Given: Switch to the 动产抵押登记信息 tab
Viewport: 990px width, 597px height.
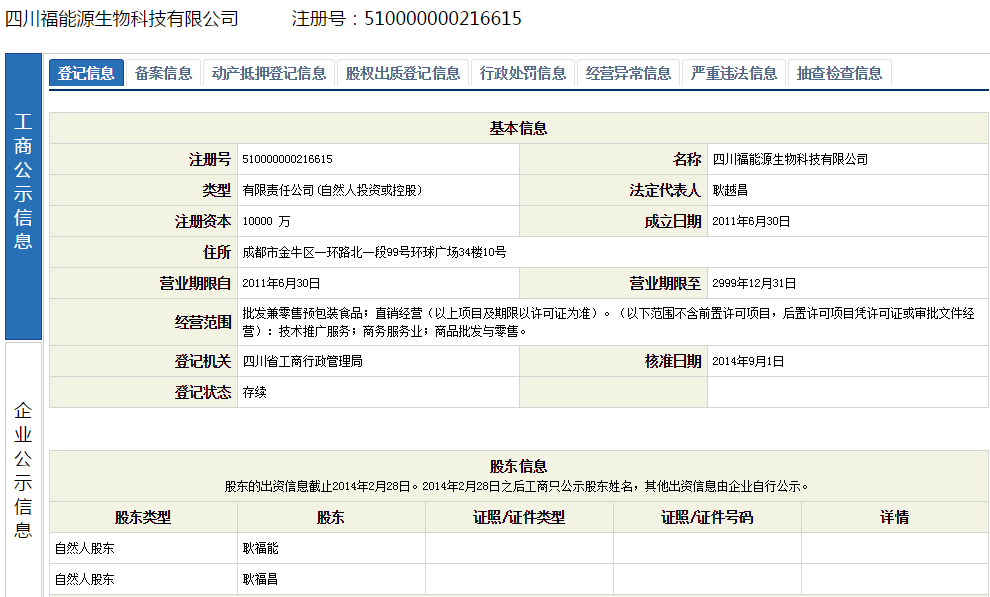Looking at the screenshot, I should 268,73.
